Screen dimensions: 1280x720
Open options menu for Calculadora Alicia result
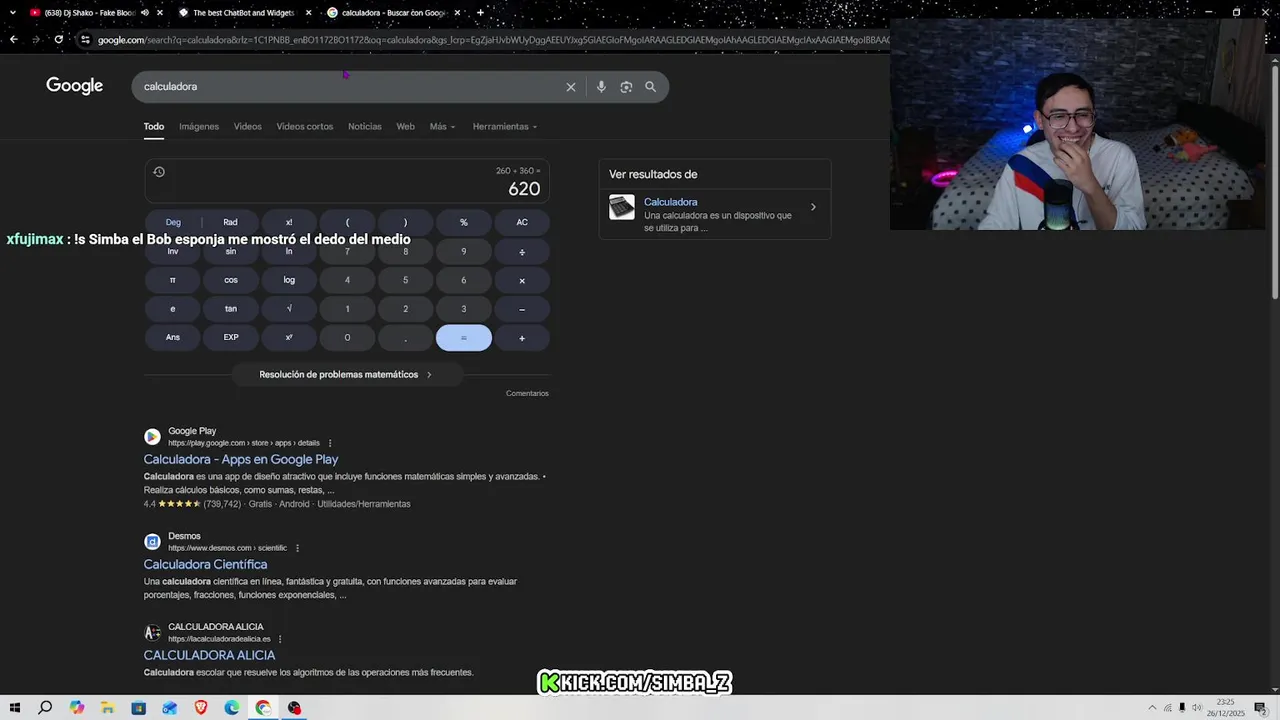pyautogui.click(x=280, y=639)
